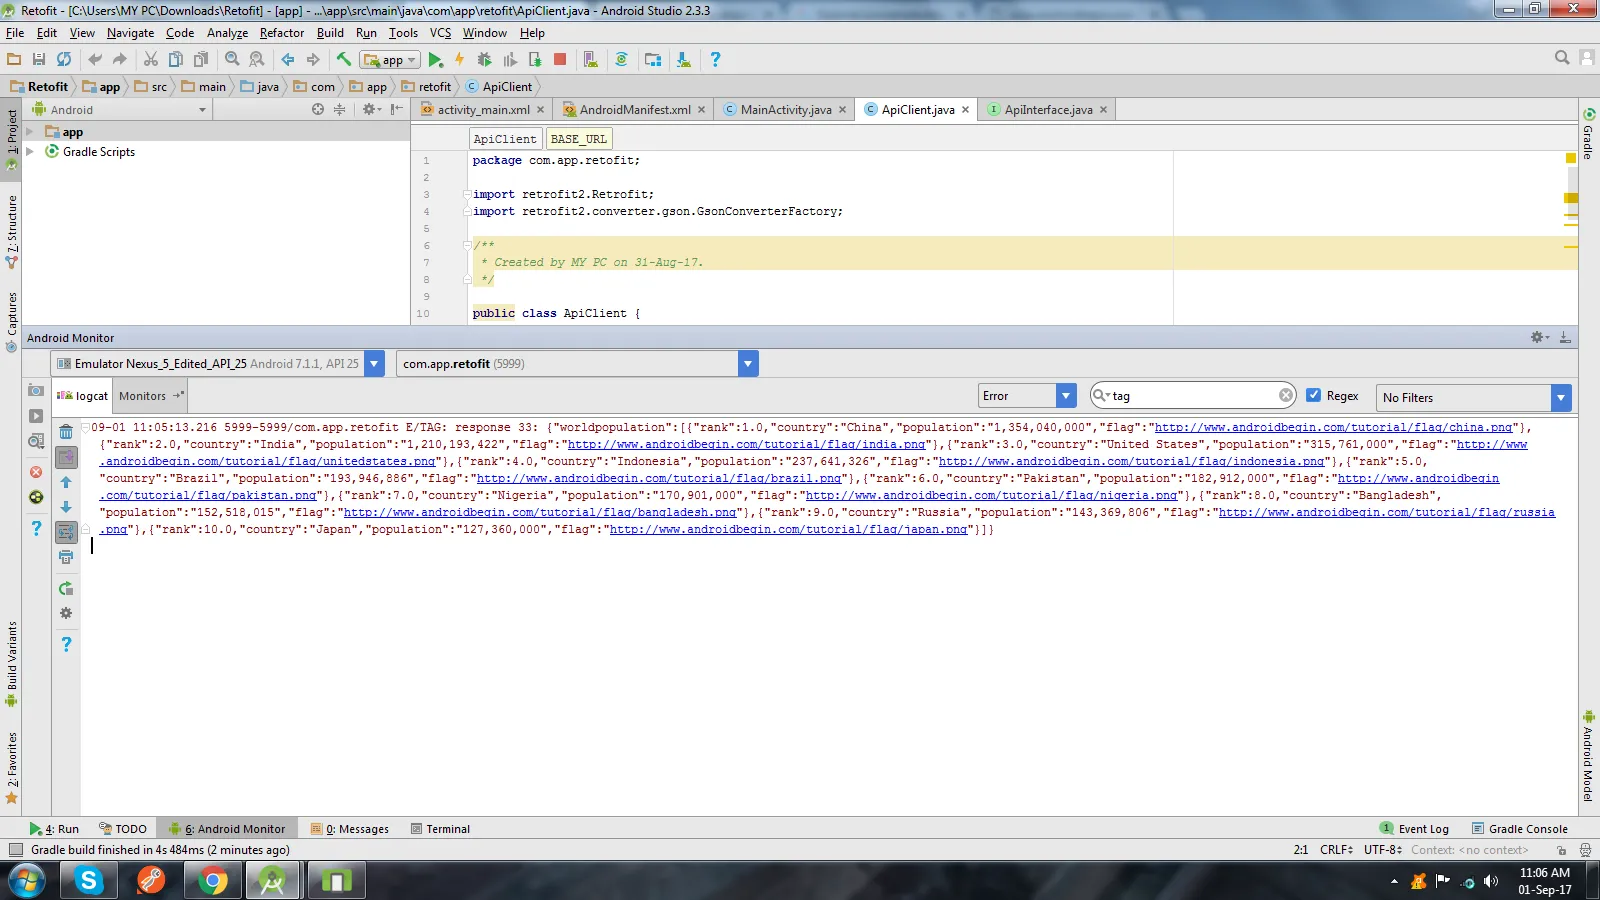Open the app run configuration dropdown
The width and height of the screenshot is (1600, 900).
pos(389,60)
